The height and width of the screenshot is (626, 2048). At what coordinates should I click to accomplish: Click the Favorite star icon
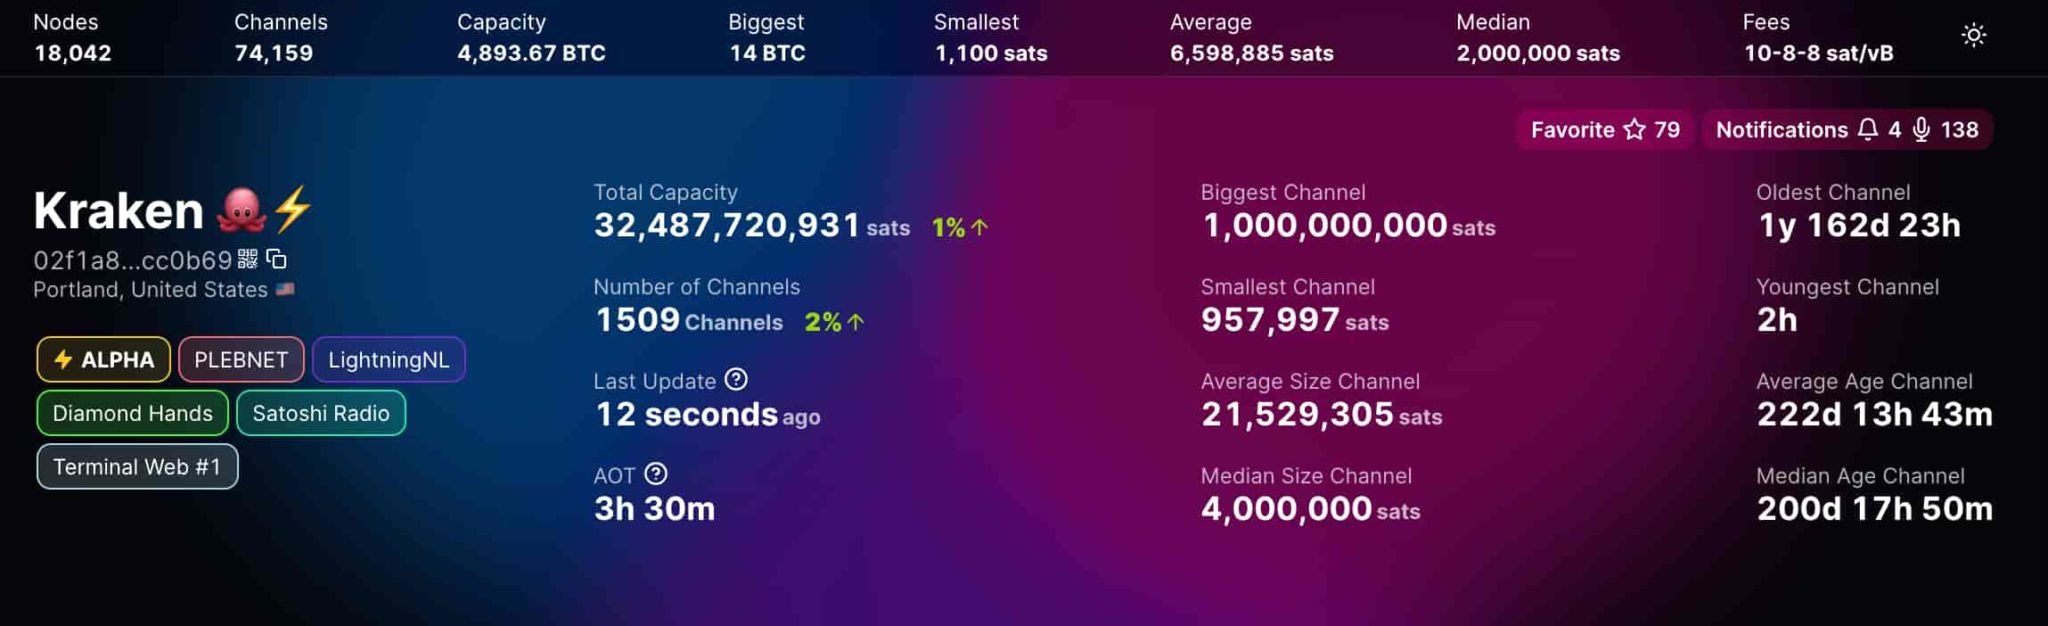tap(1634, 130)
